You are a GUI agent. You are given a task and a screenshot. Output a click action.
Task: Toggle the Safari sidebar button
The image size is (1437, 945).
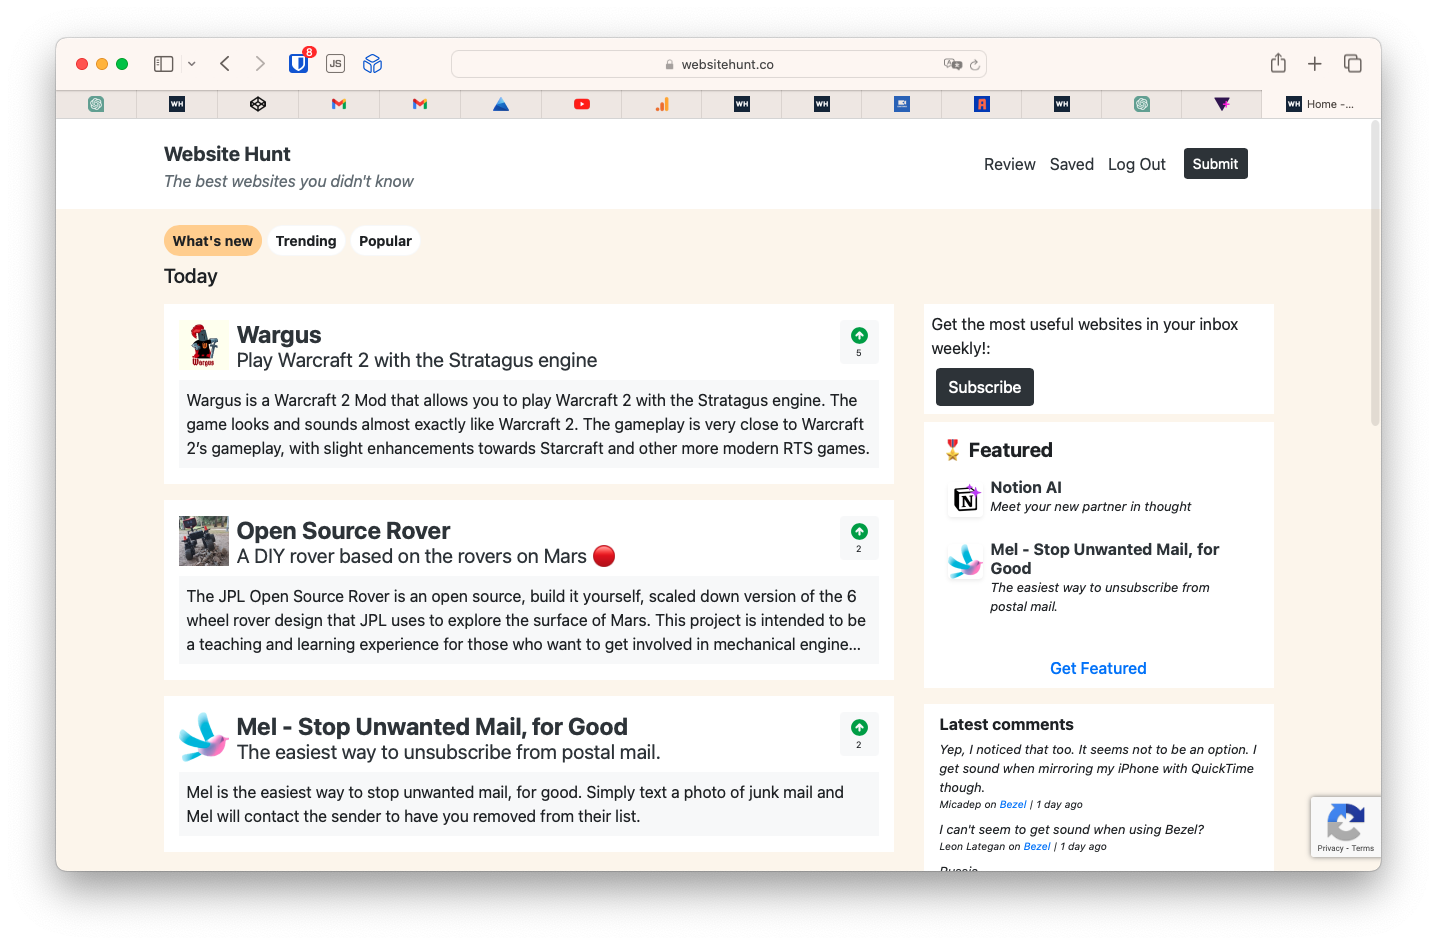pos(164,64)
